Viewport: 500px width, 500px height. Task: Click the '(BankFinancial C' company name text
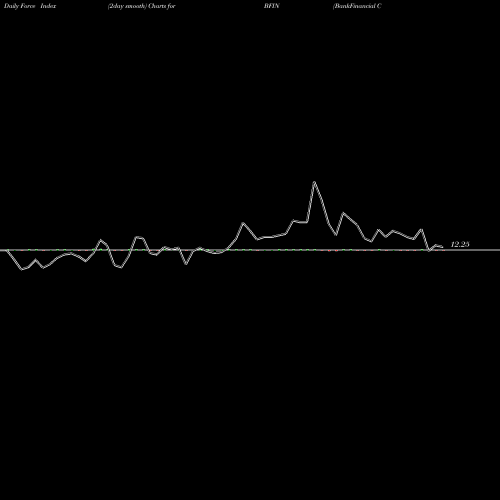coord(357,6)
